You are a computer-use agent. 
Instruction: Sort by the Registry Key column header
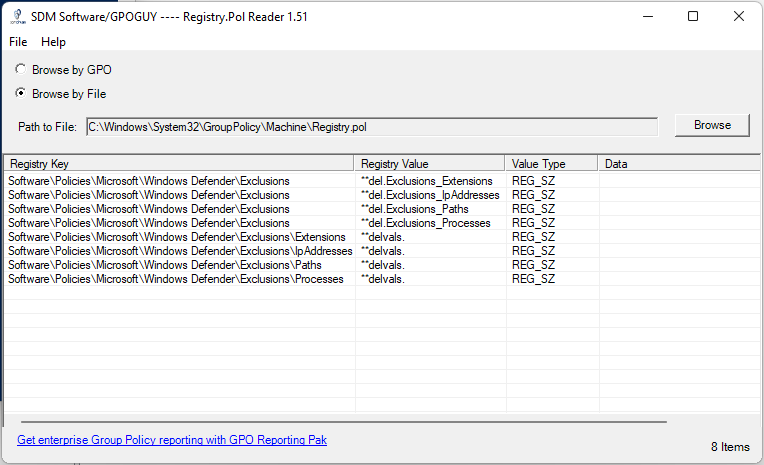[x=179, y=164]
